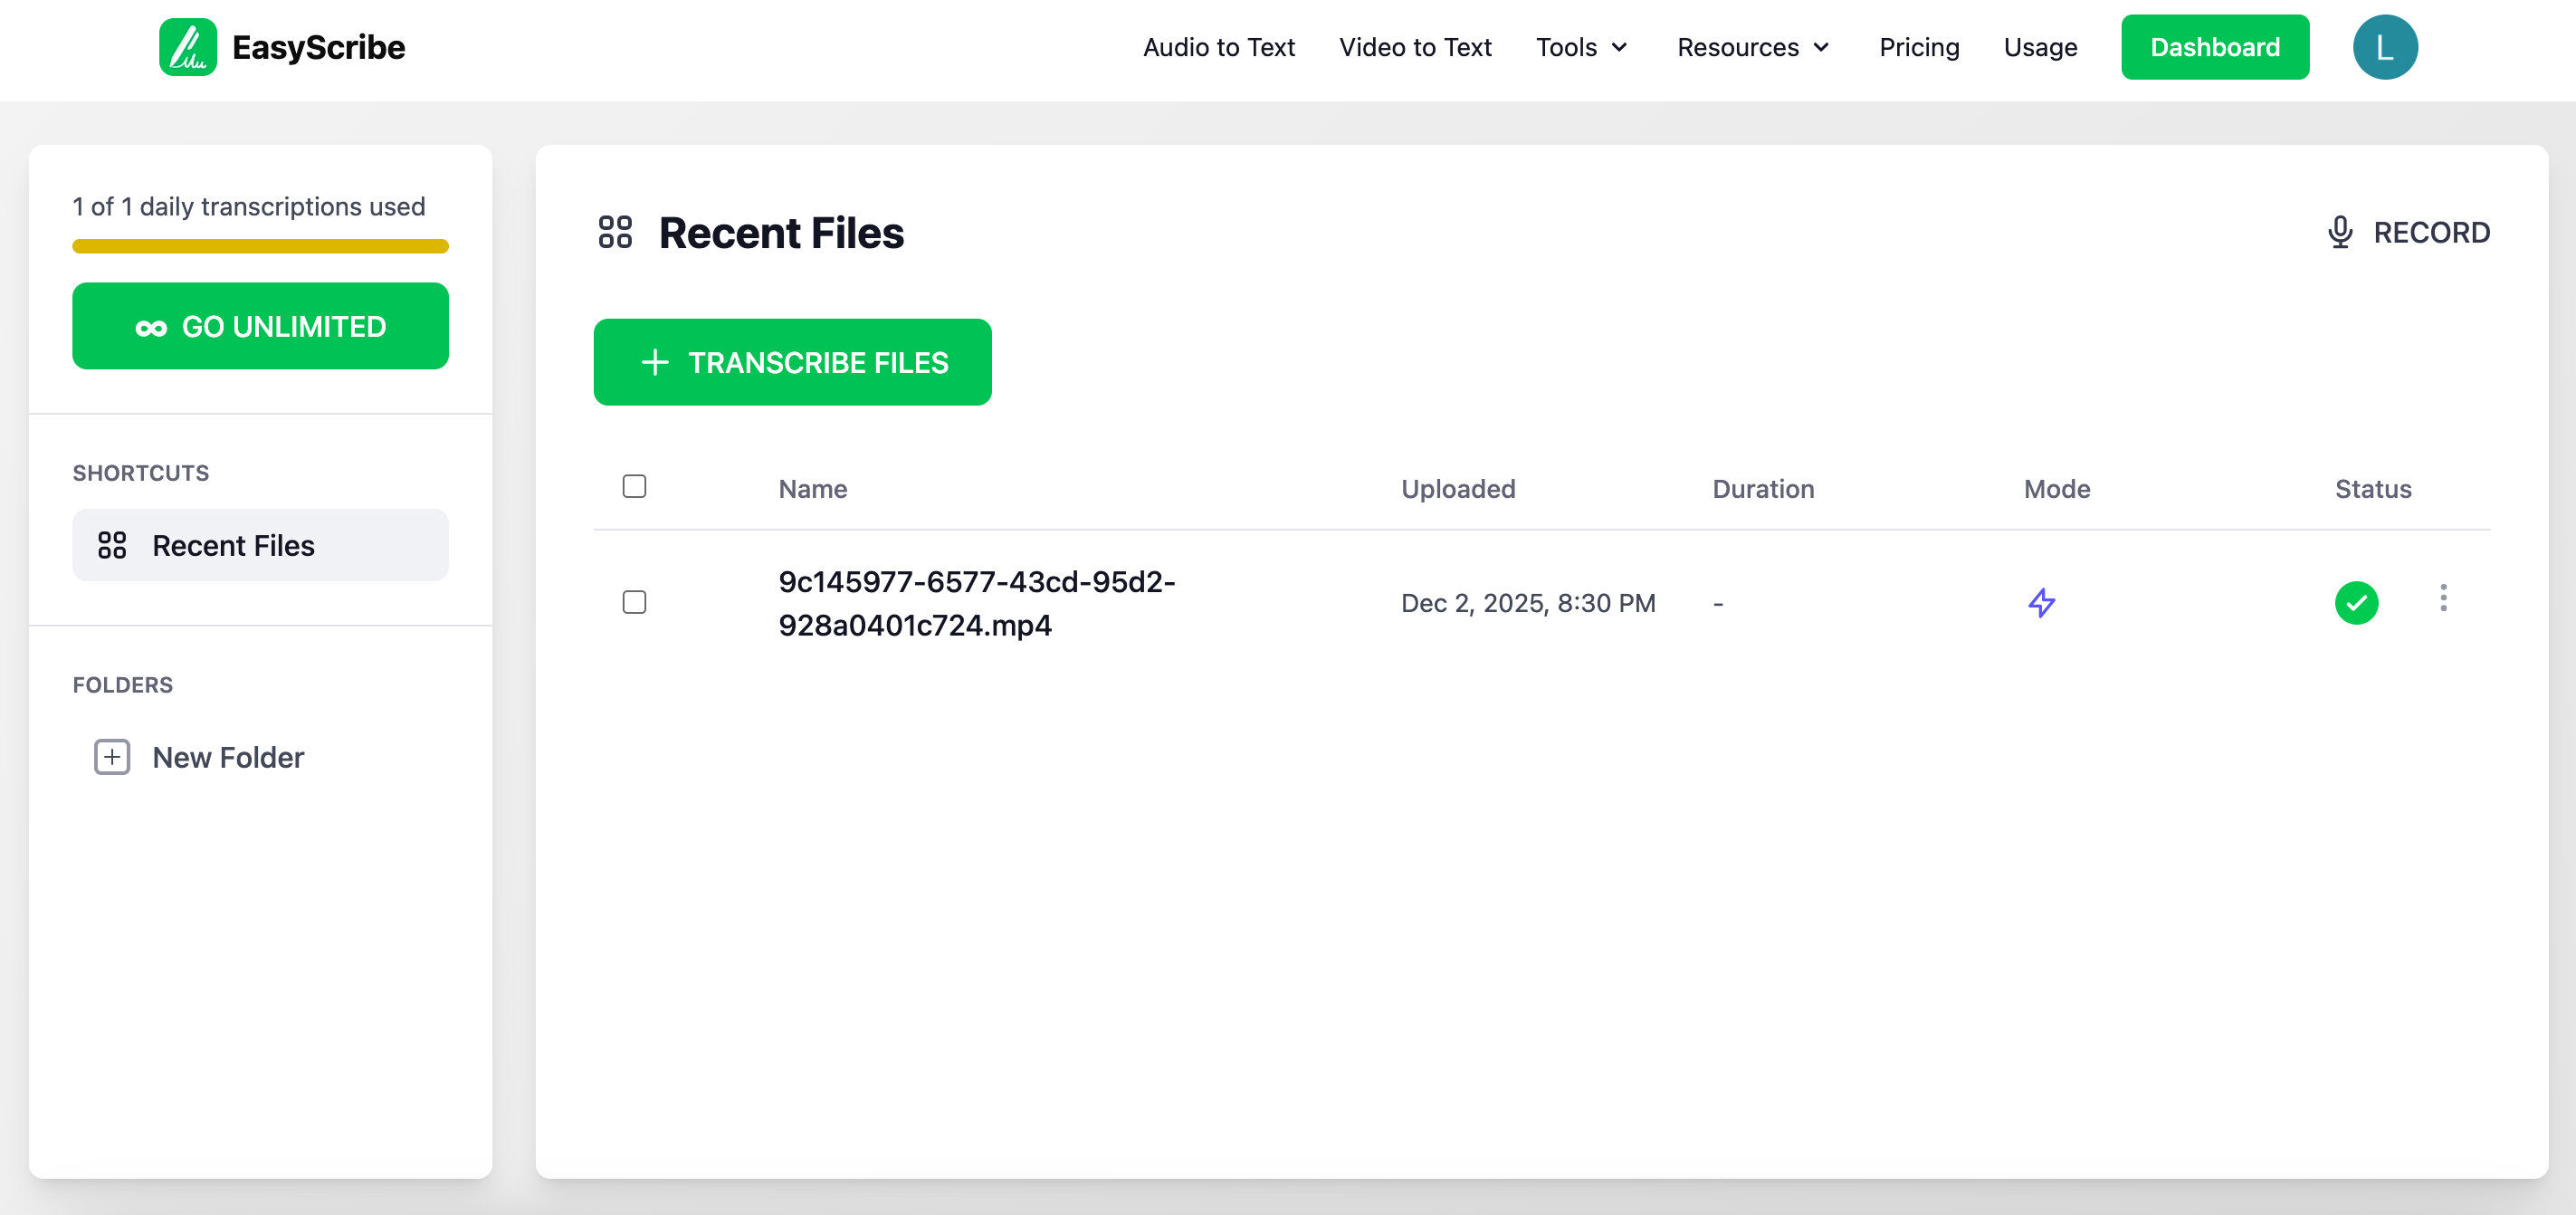Click the GO UNLIMITED button
Screen dimensions: 2576x1215
click(260, 326)
